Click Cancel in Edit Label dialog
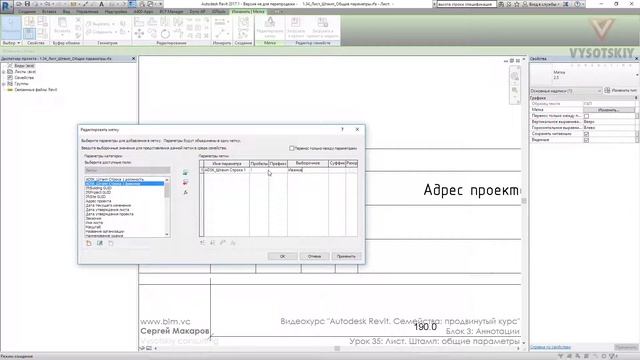 tap(314, 256)
